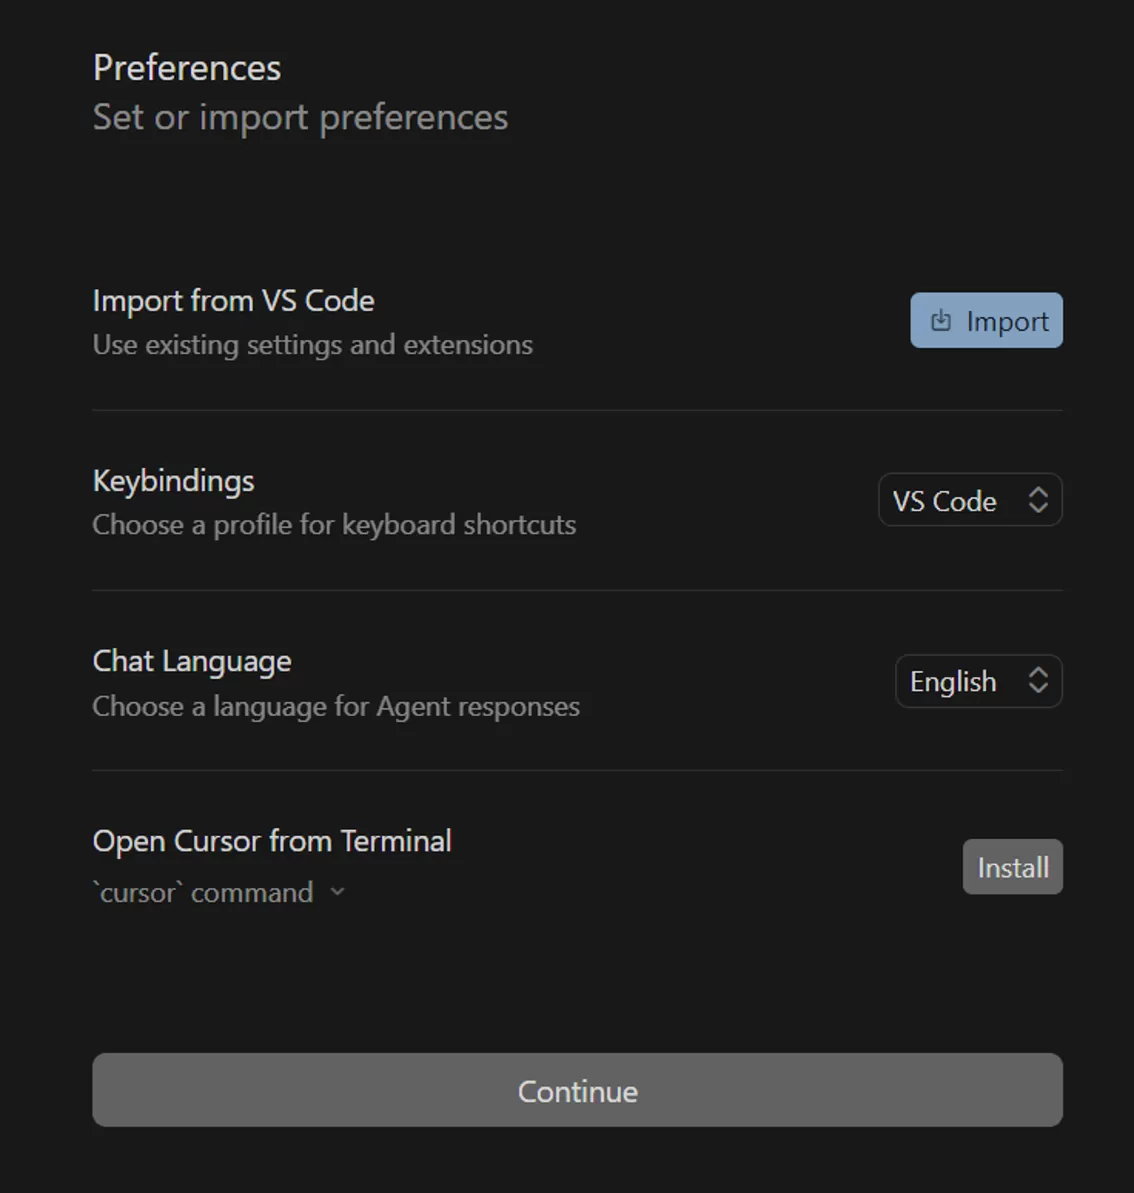
Task: Click the Keybindings section label
Action: (173, 481)
